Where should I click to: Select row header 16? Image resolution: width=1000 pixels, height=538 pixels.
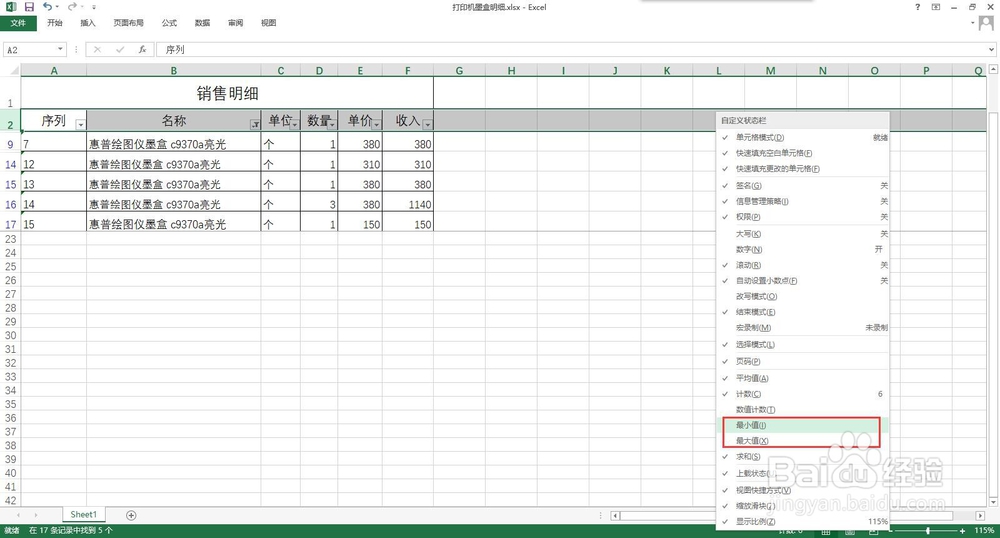tap(10, 204)
